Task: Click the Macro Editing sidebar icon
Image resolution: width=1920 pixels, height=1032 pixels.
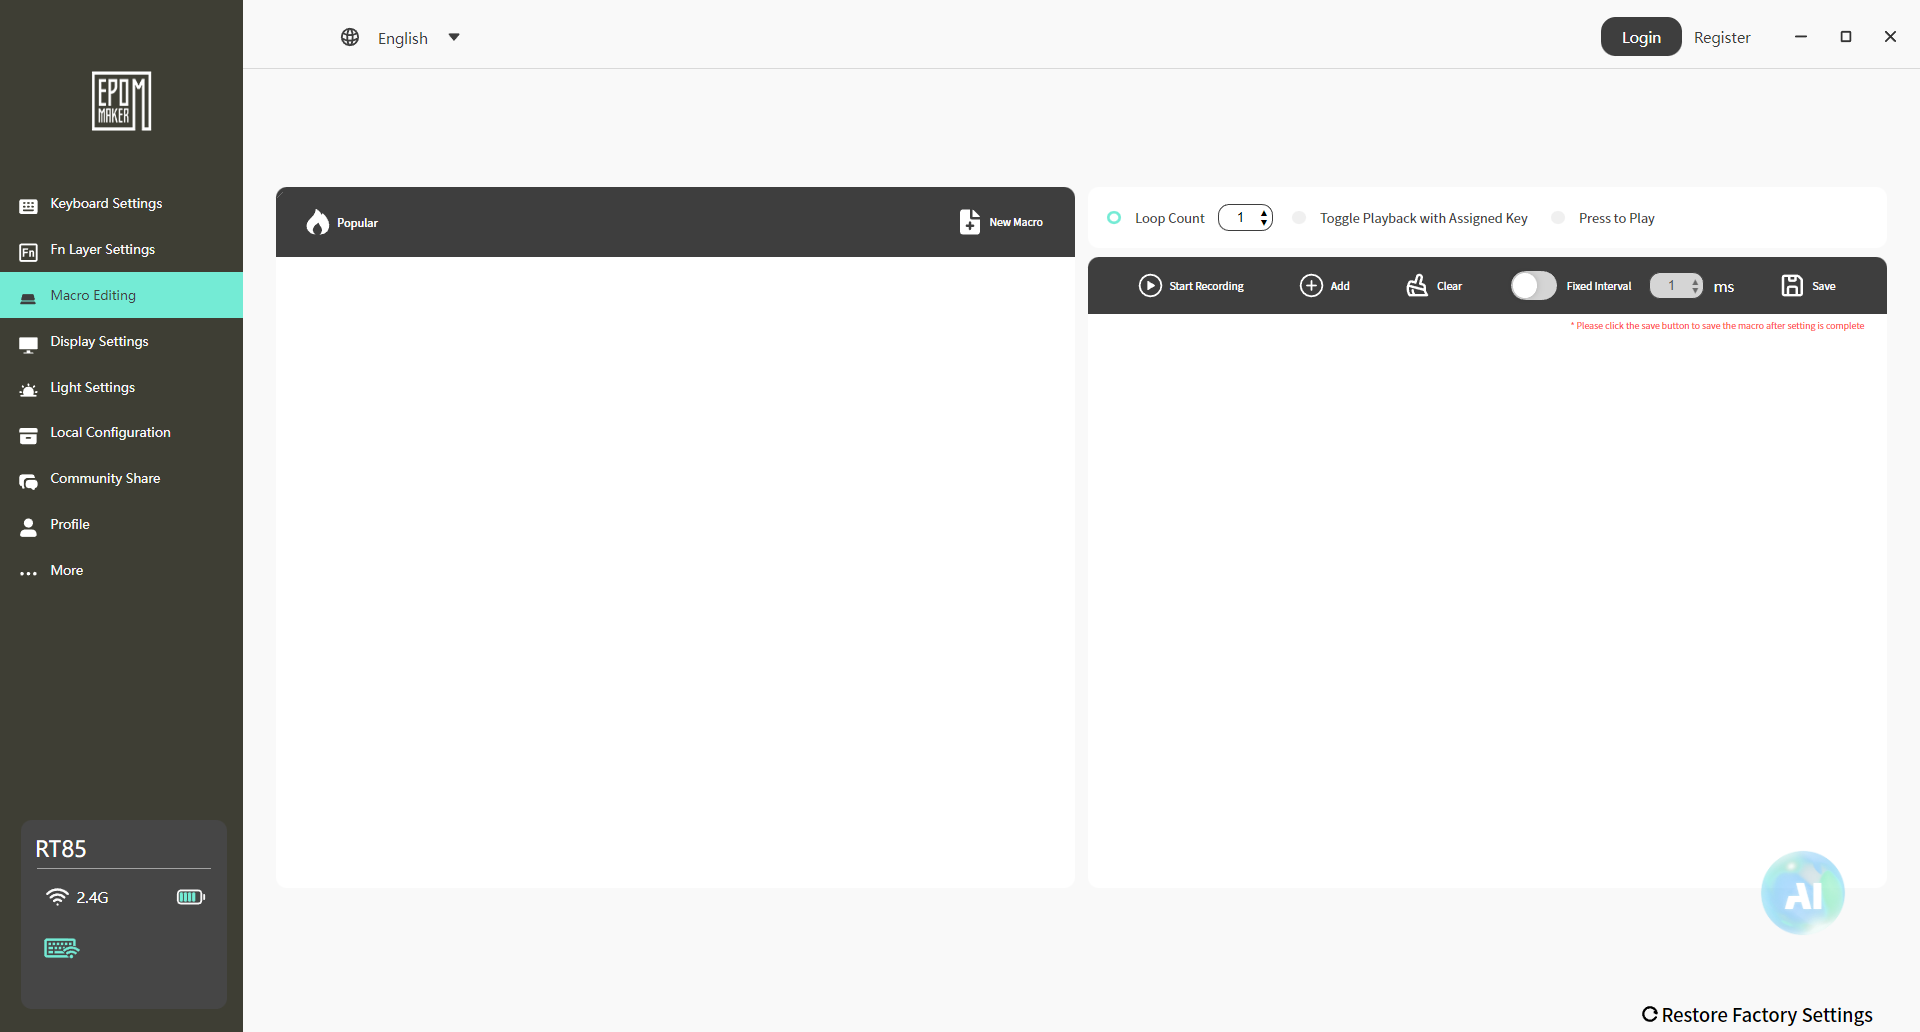Action: pos(29,297)
